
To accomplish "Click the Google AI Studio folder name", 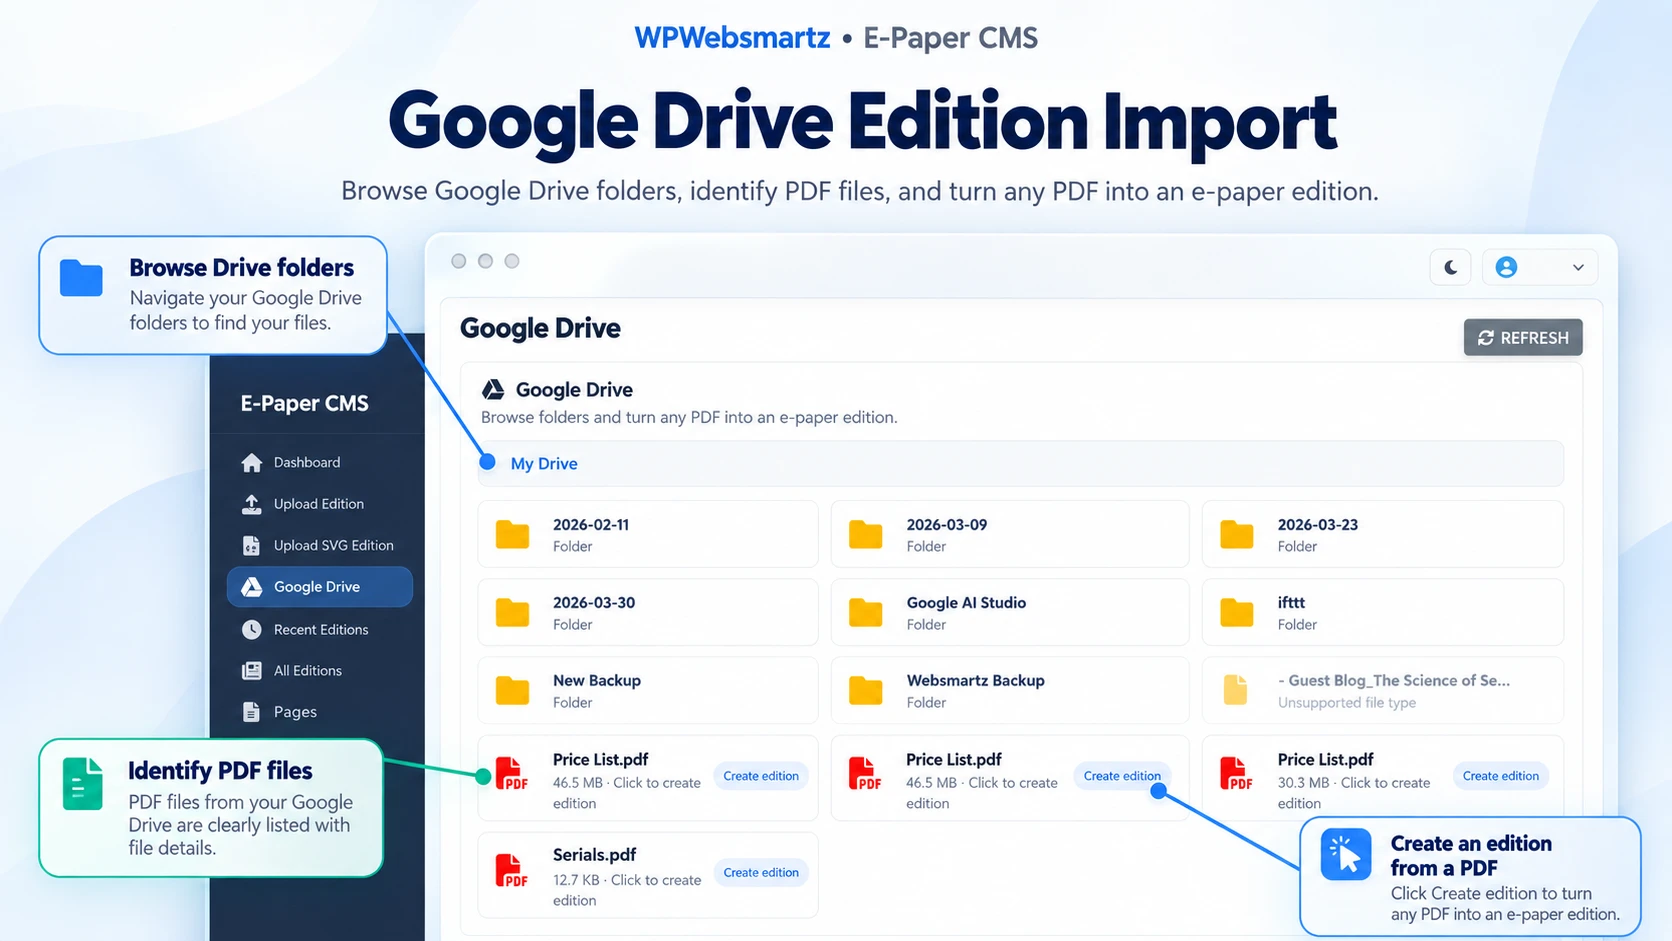I will pyautogui.click(x=966, y=603).
